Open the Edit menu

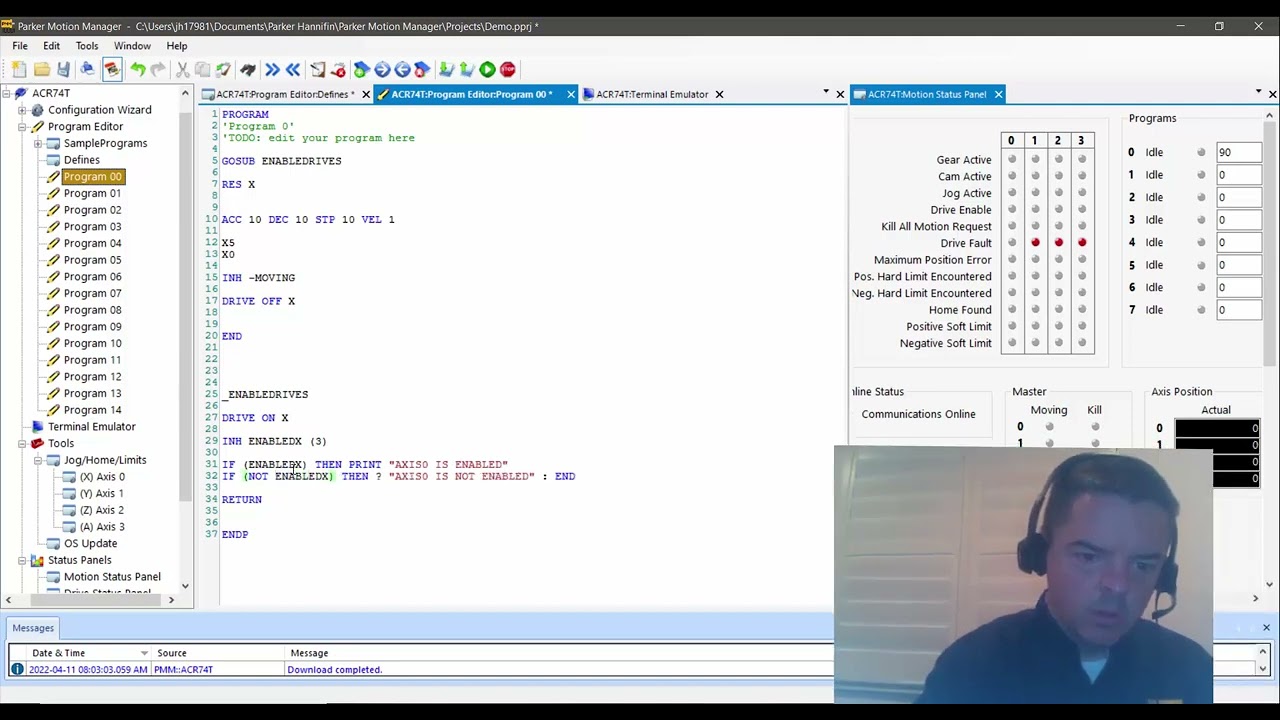[51, 46]
